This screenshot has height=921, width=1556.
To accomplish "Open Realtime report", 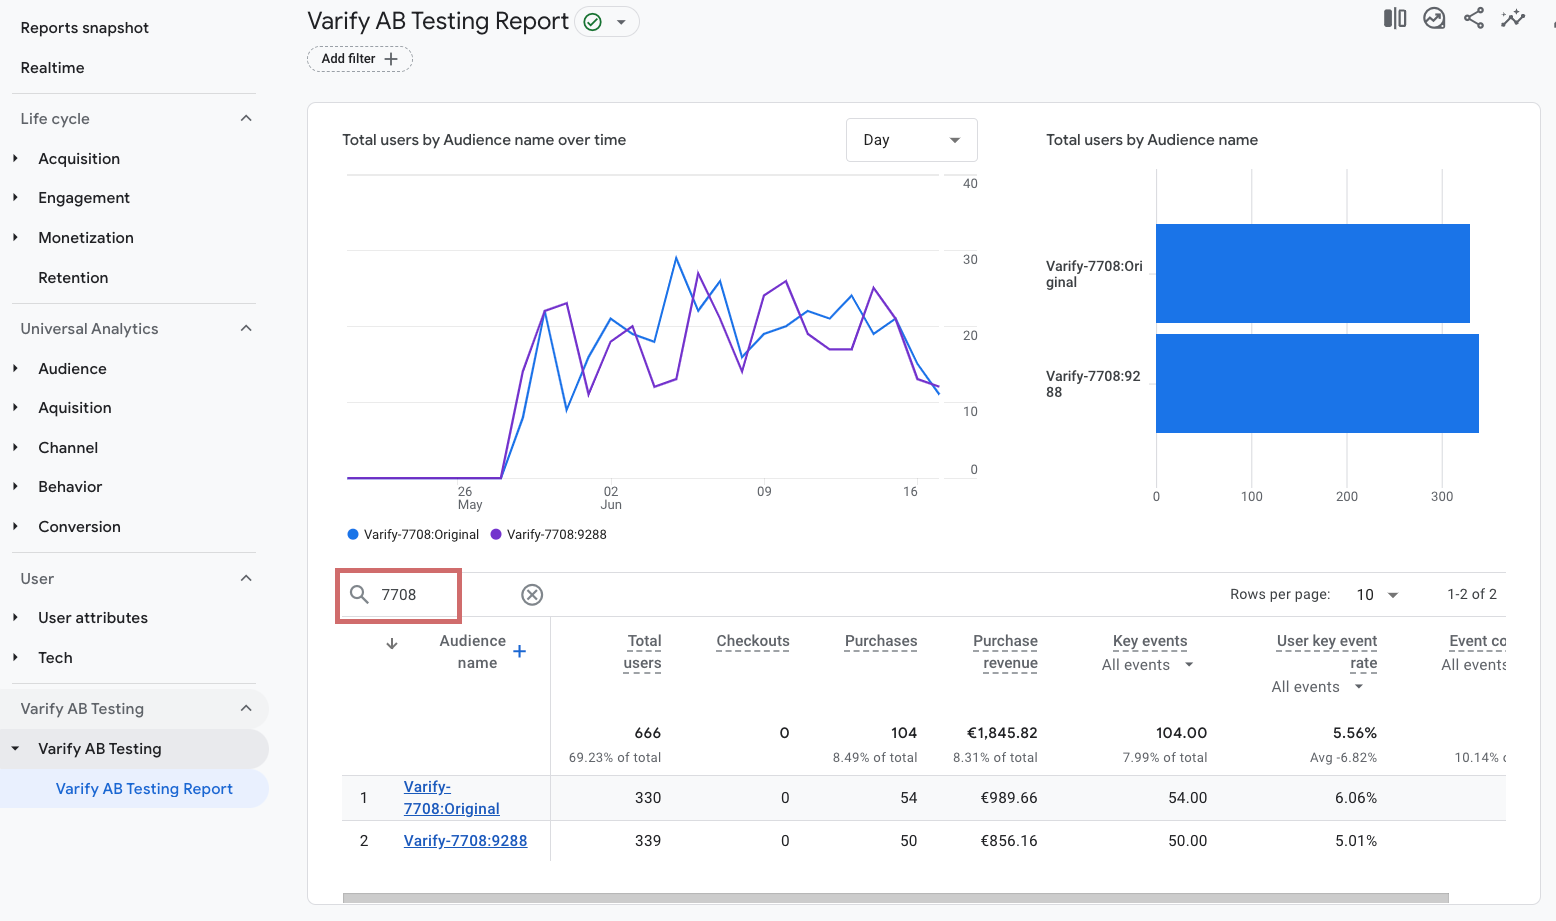I will pyautogui.click(x=52, y=68).
